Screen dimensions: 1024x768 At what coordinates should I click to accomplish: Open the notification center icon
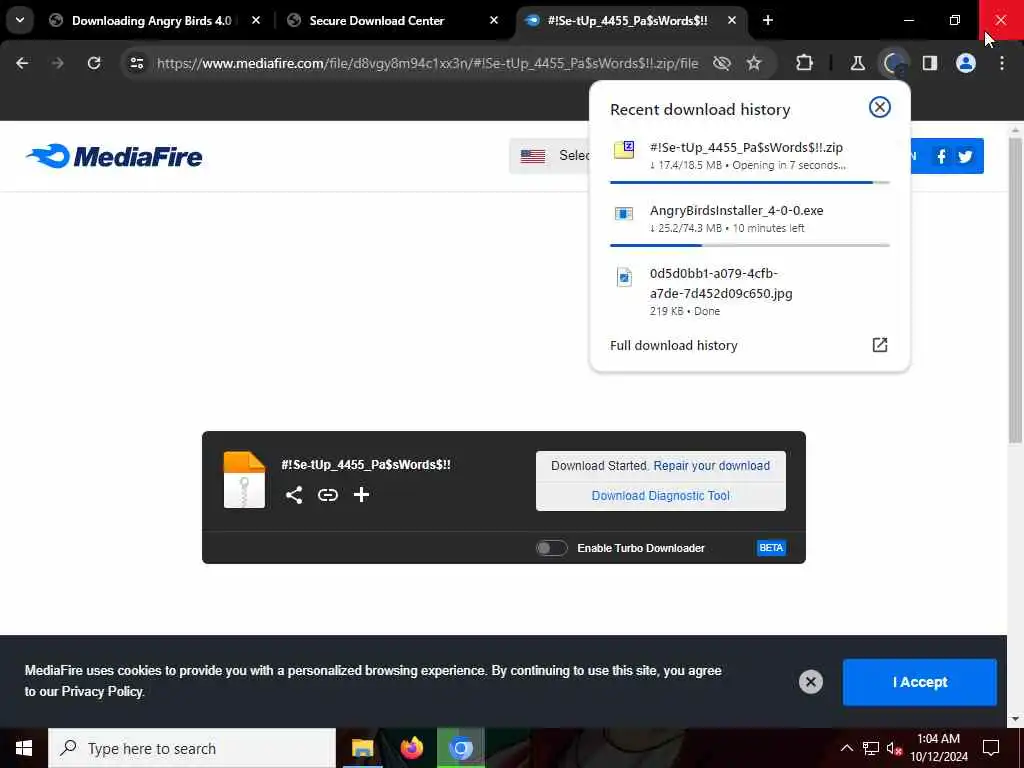991,748
